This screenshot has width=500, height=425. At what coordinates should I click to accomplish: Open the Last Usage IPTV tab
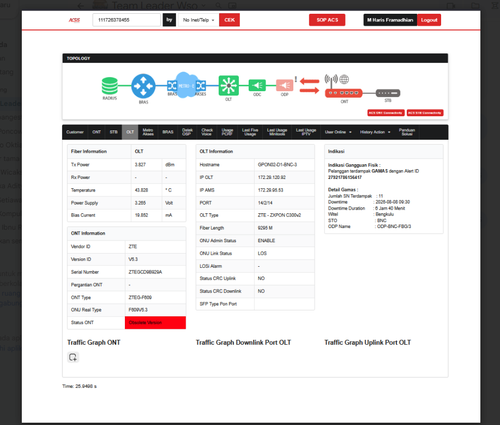point(306,132)
